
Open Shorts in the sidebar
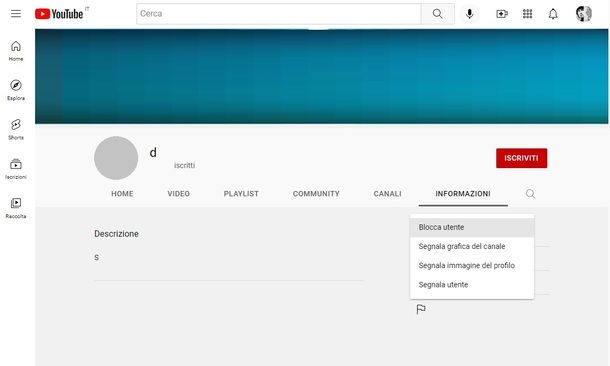(16, 130)
